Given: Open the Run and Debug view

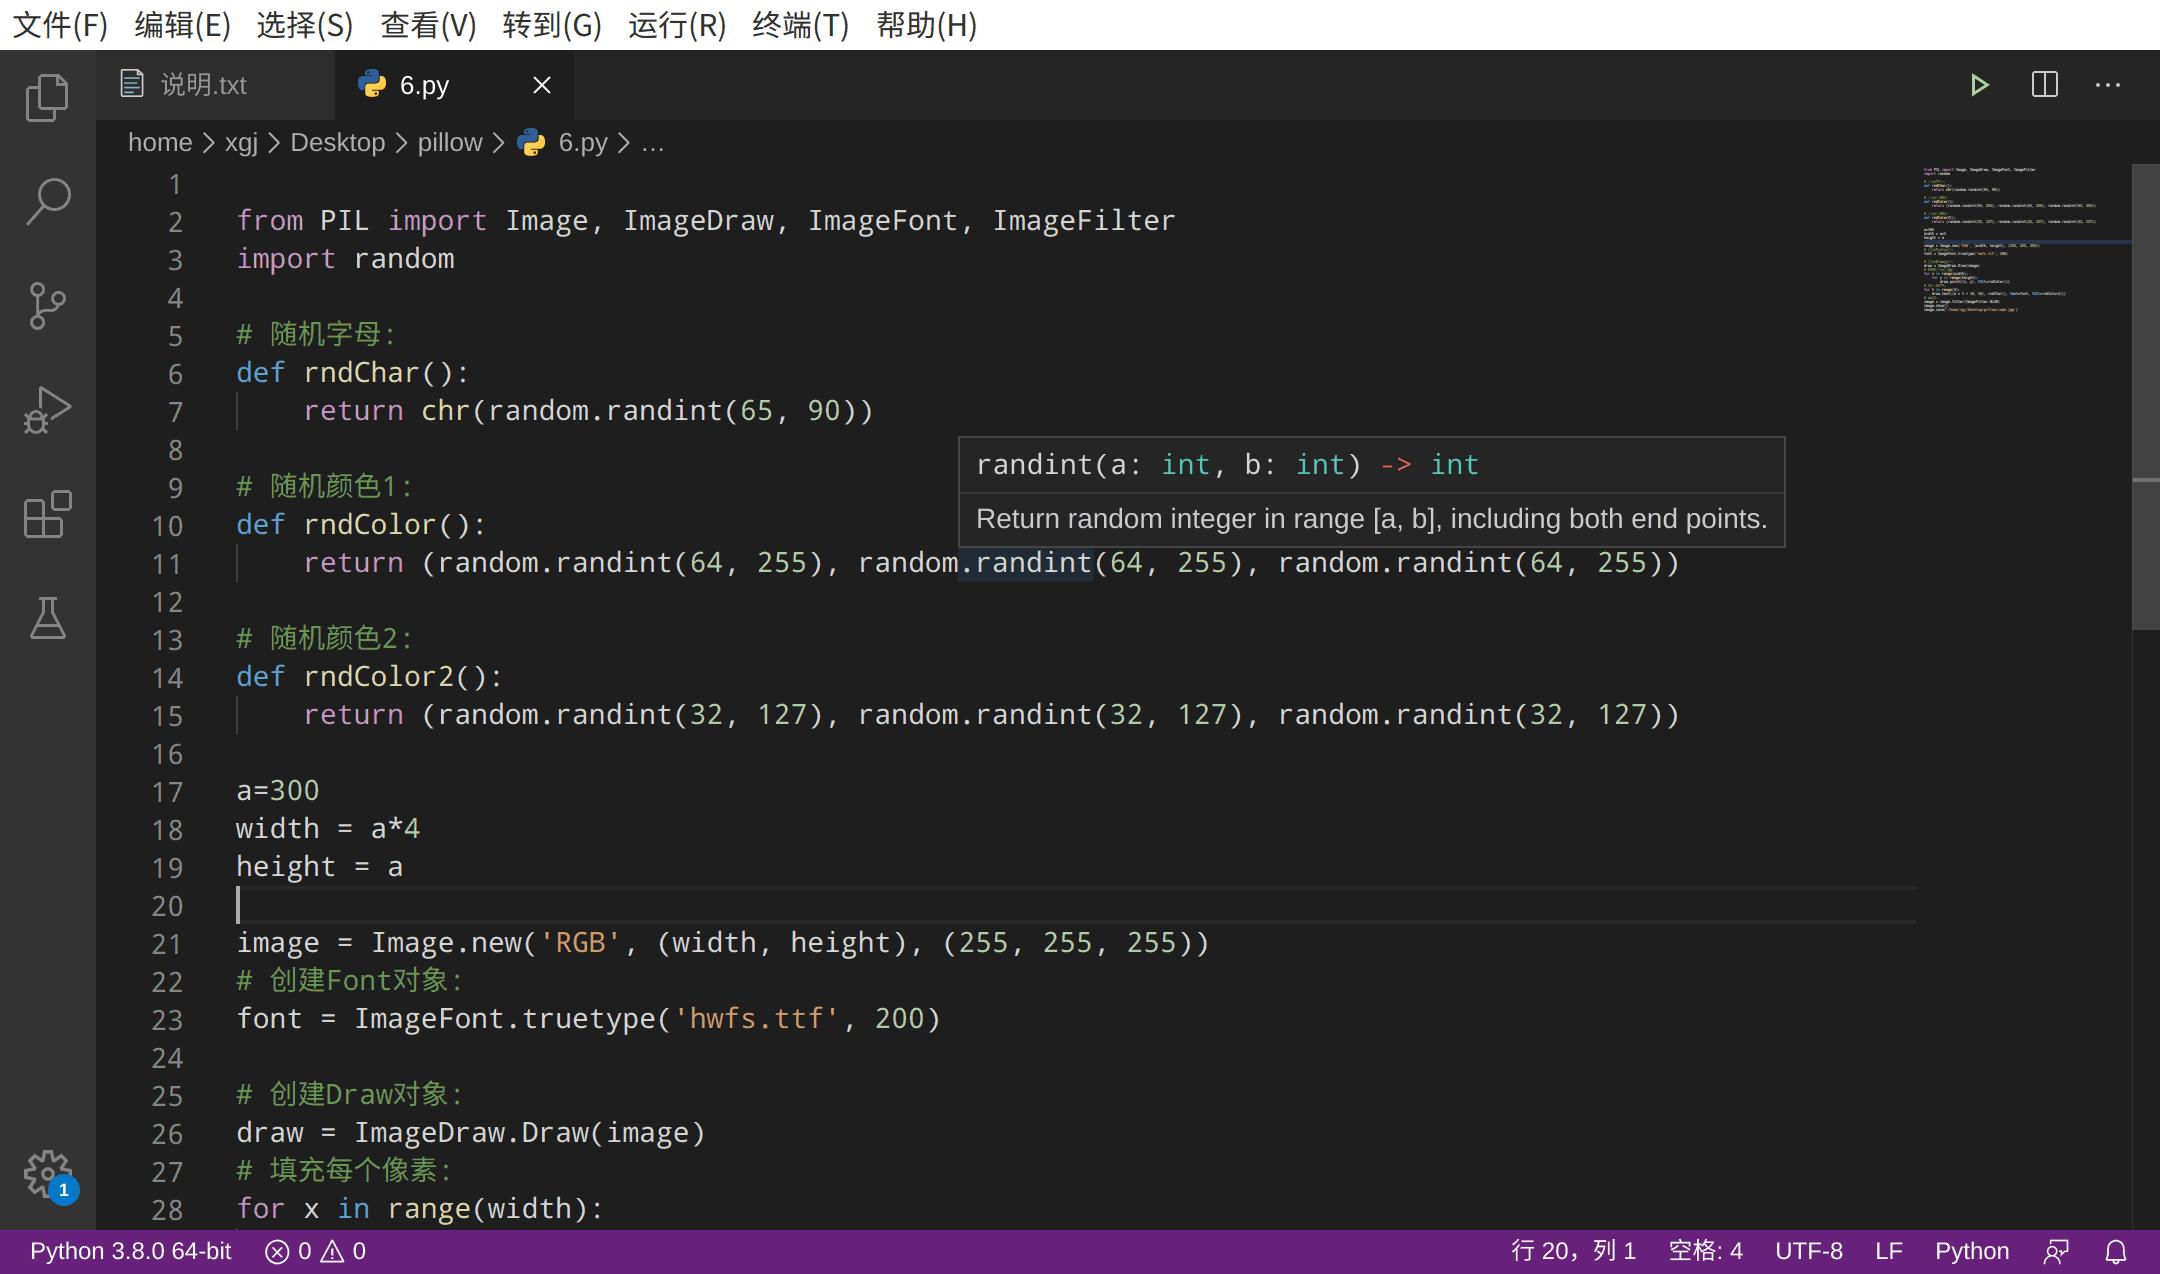Looking at the screenshot, I should (47, 409).
